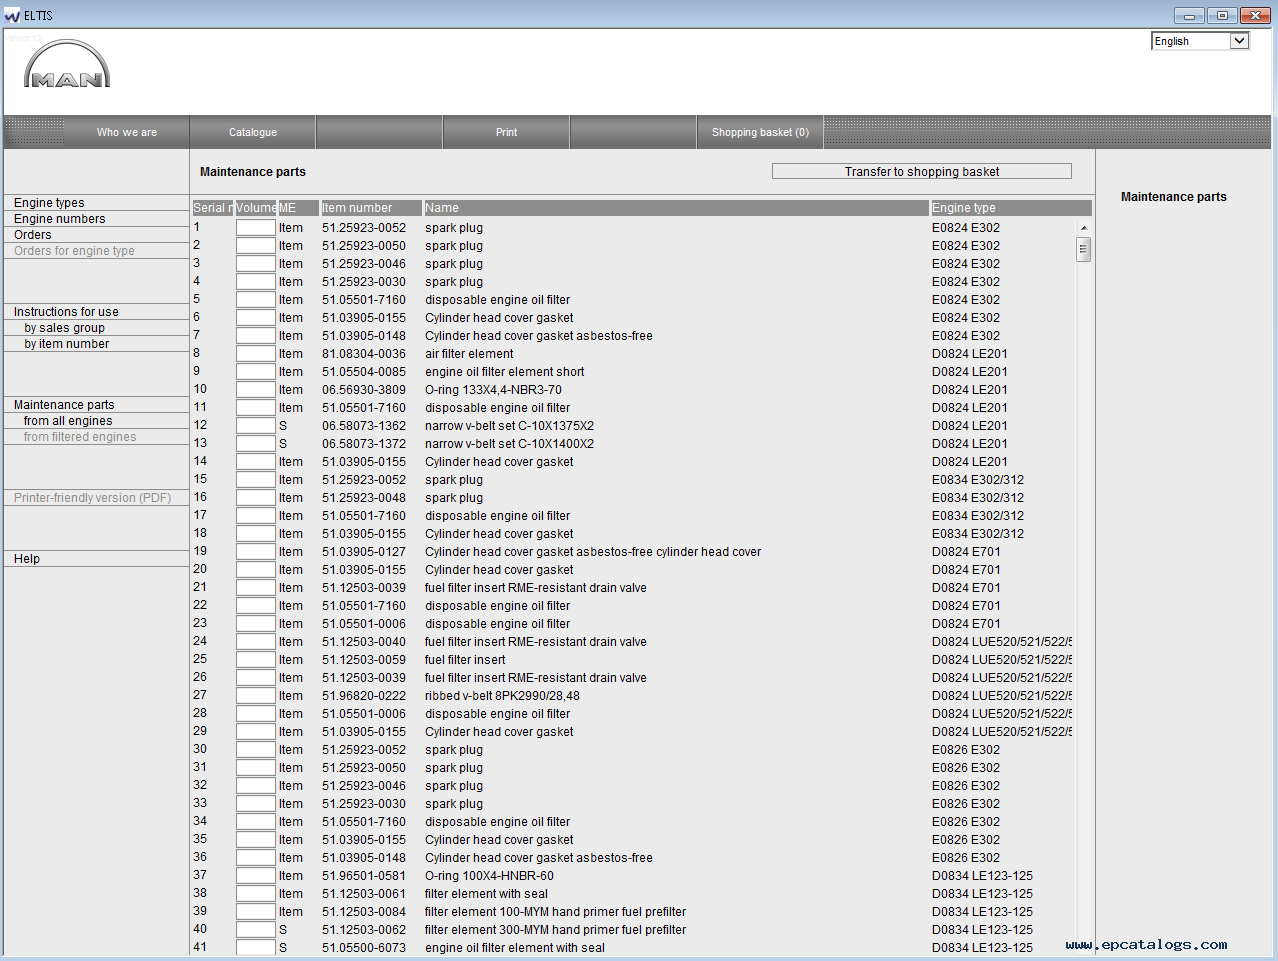Click name 'air filter element'
Viewport: 1278px width, 961px height.
469,354
